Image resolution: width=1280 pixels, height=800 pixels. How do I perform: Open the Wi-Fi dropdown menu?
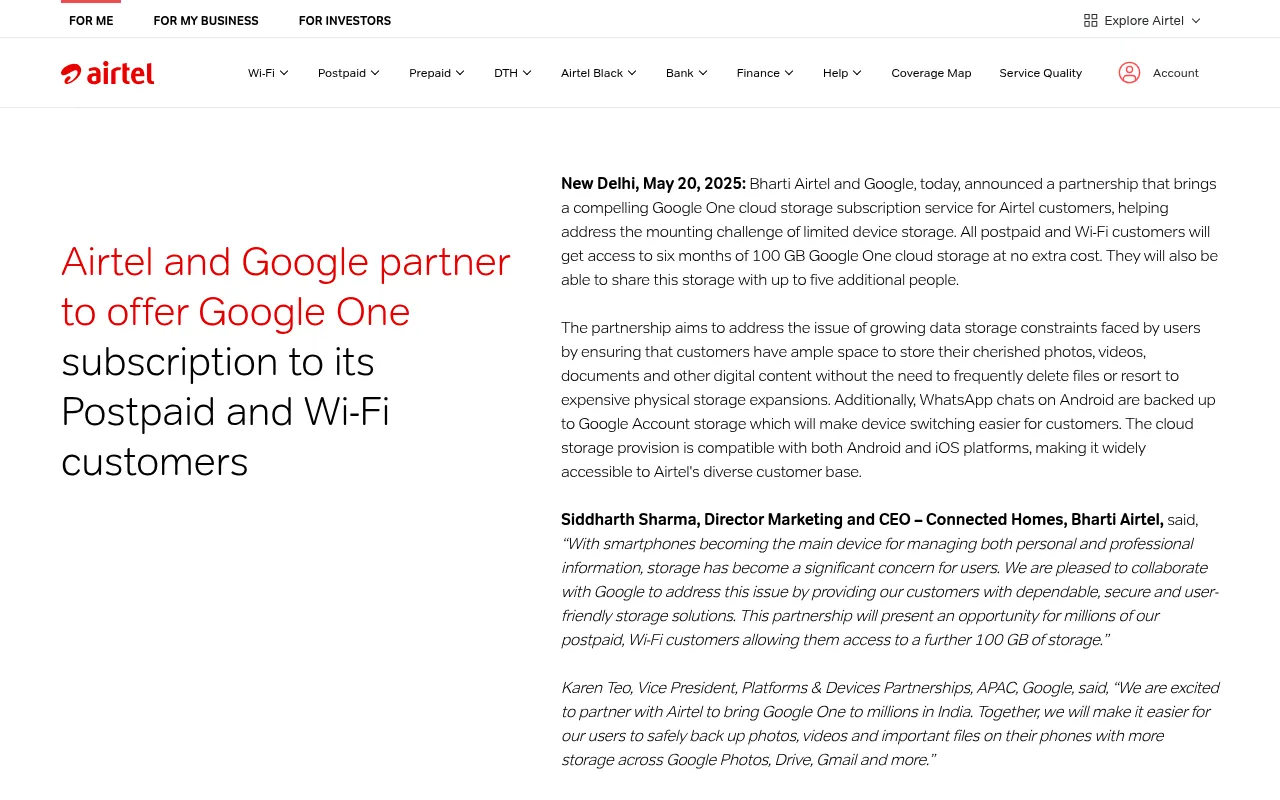pyautogui.click(x=268, y=73)
